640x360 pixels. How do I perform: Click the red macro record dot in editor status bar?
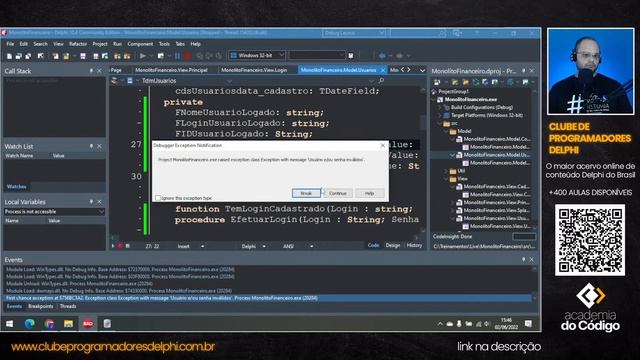click(120, 246)
